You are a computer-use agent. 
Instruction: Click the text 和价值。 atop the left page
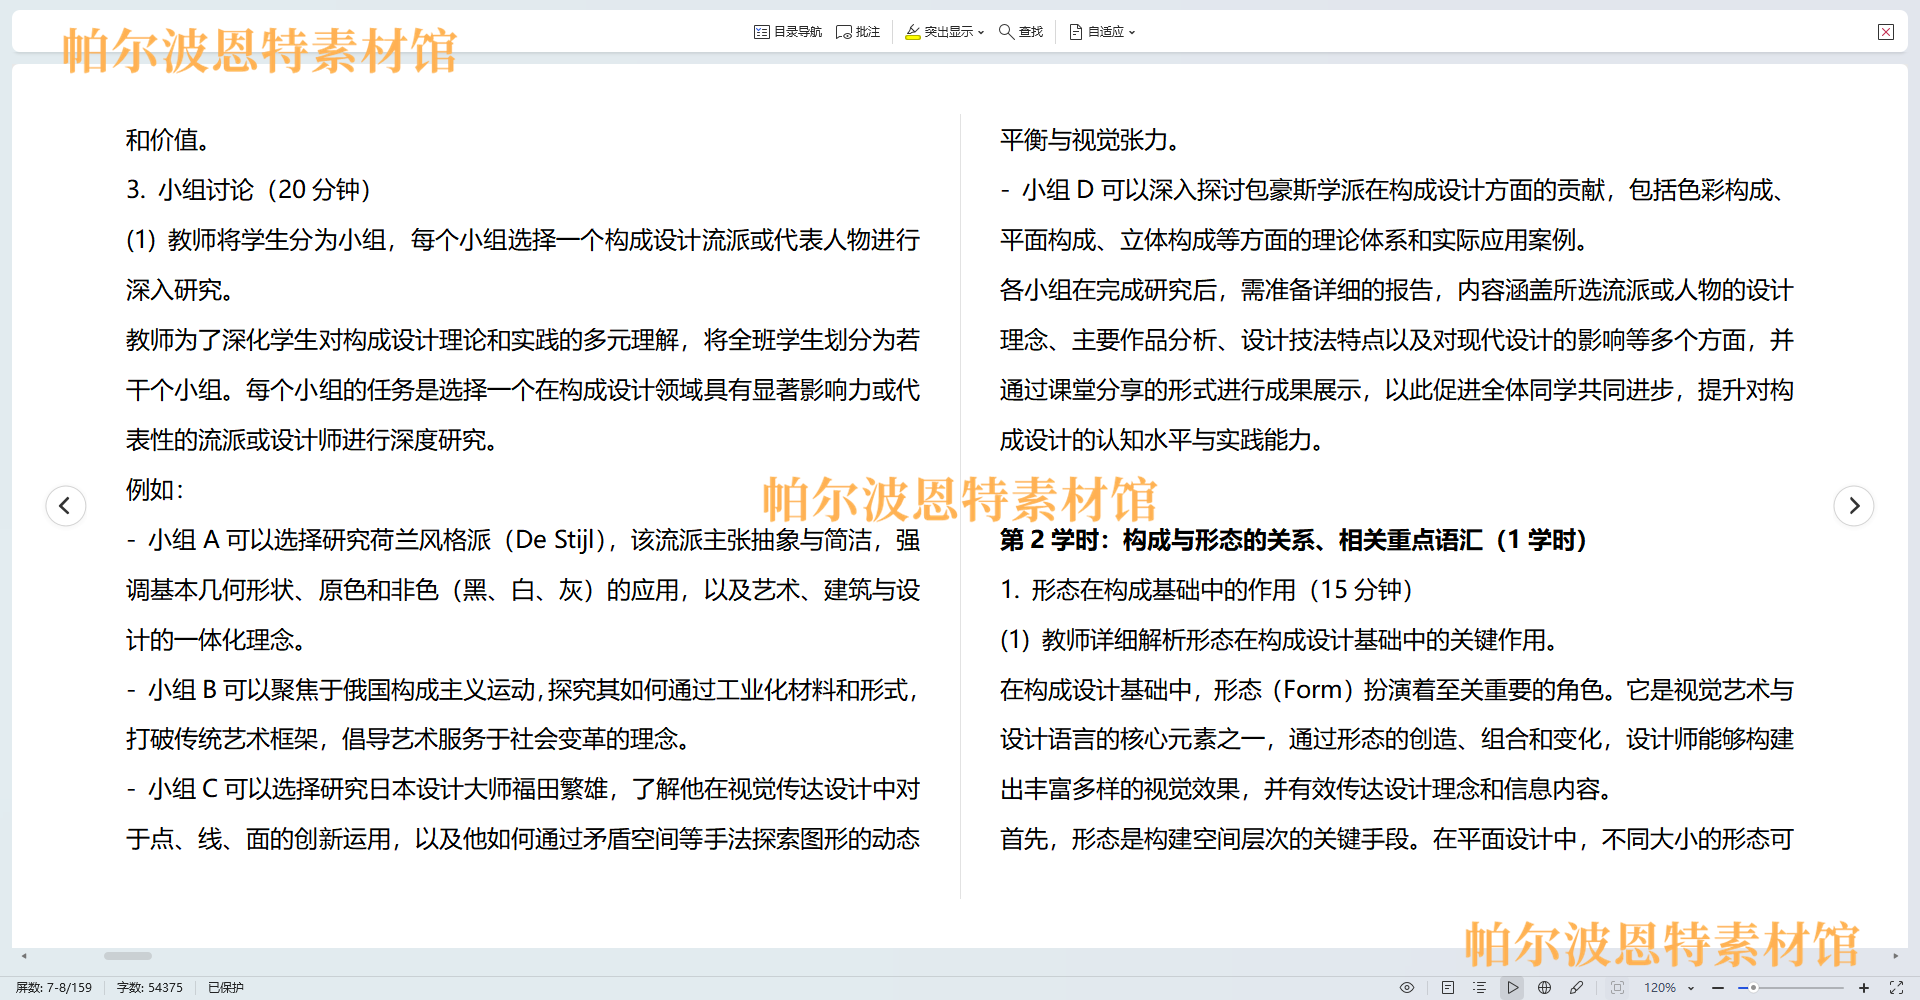[x=169, y=140]
